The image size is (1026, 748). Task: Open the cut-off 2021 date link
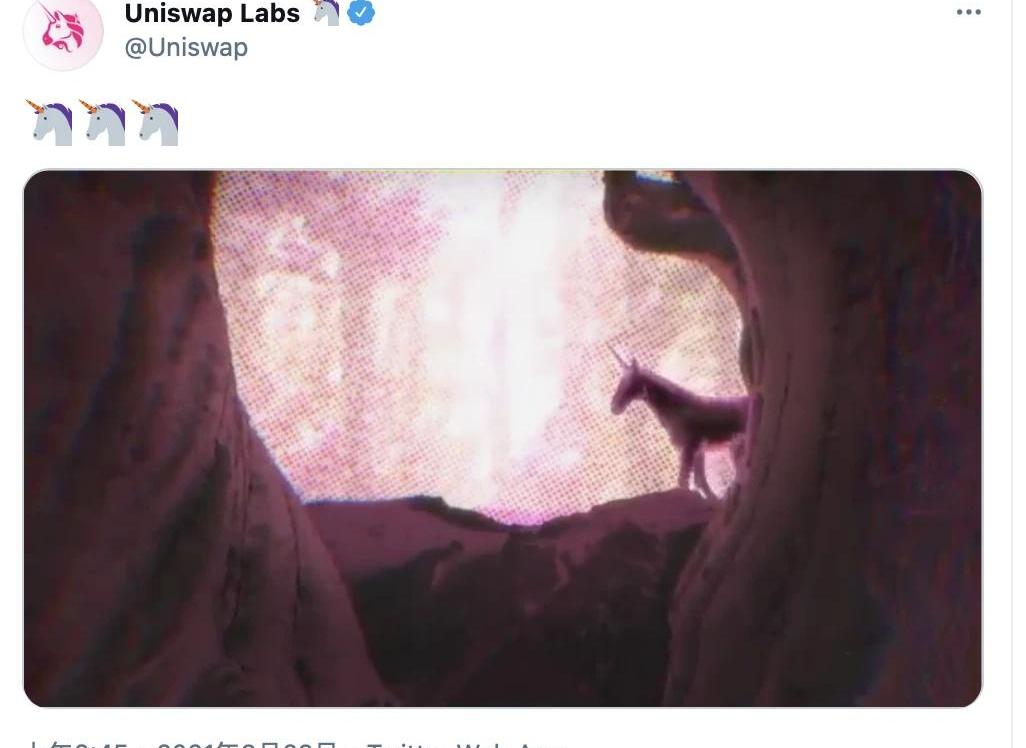[249, 744]
